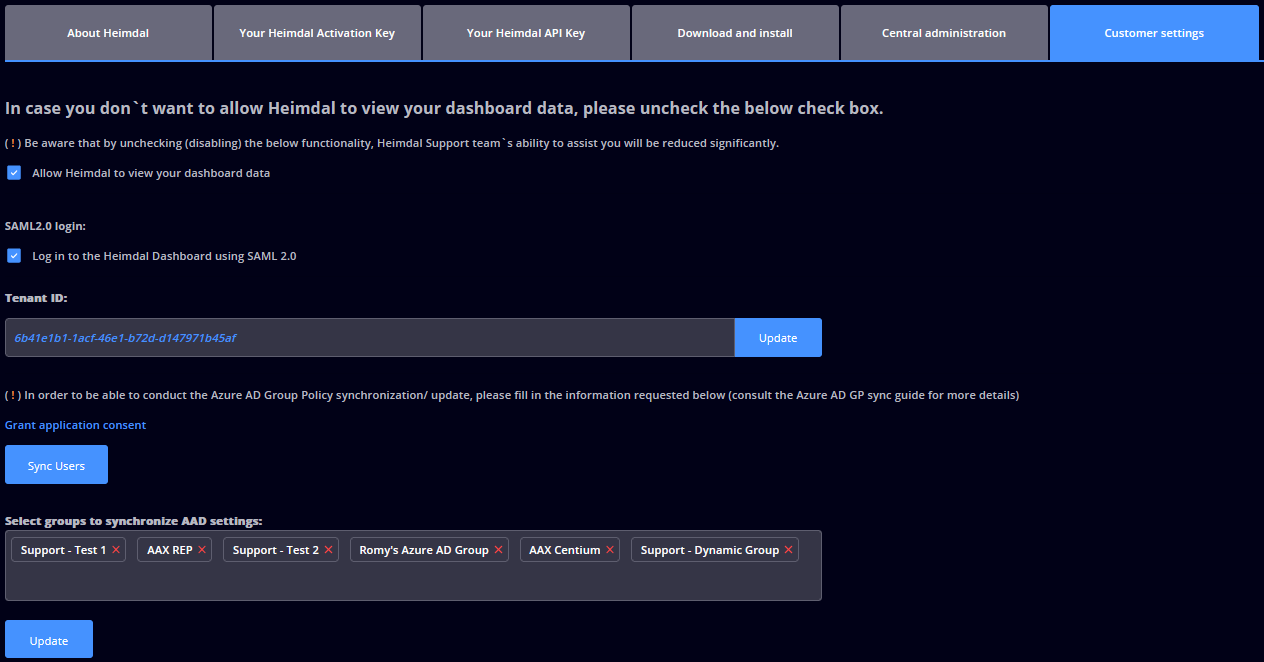Click the Tenant ID input field
1264x662 pixels.
tap(370, 338)
